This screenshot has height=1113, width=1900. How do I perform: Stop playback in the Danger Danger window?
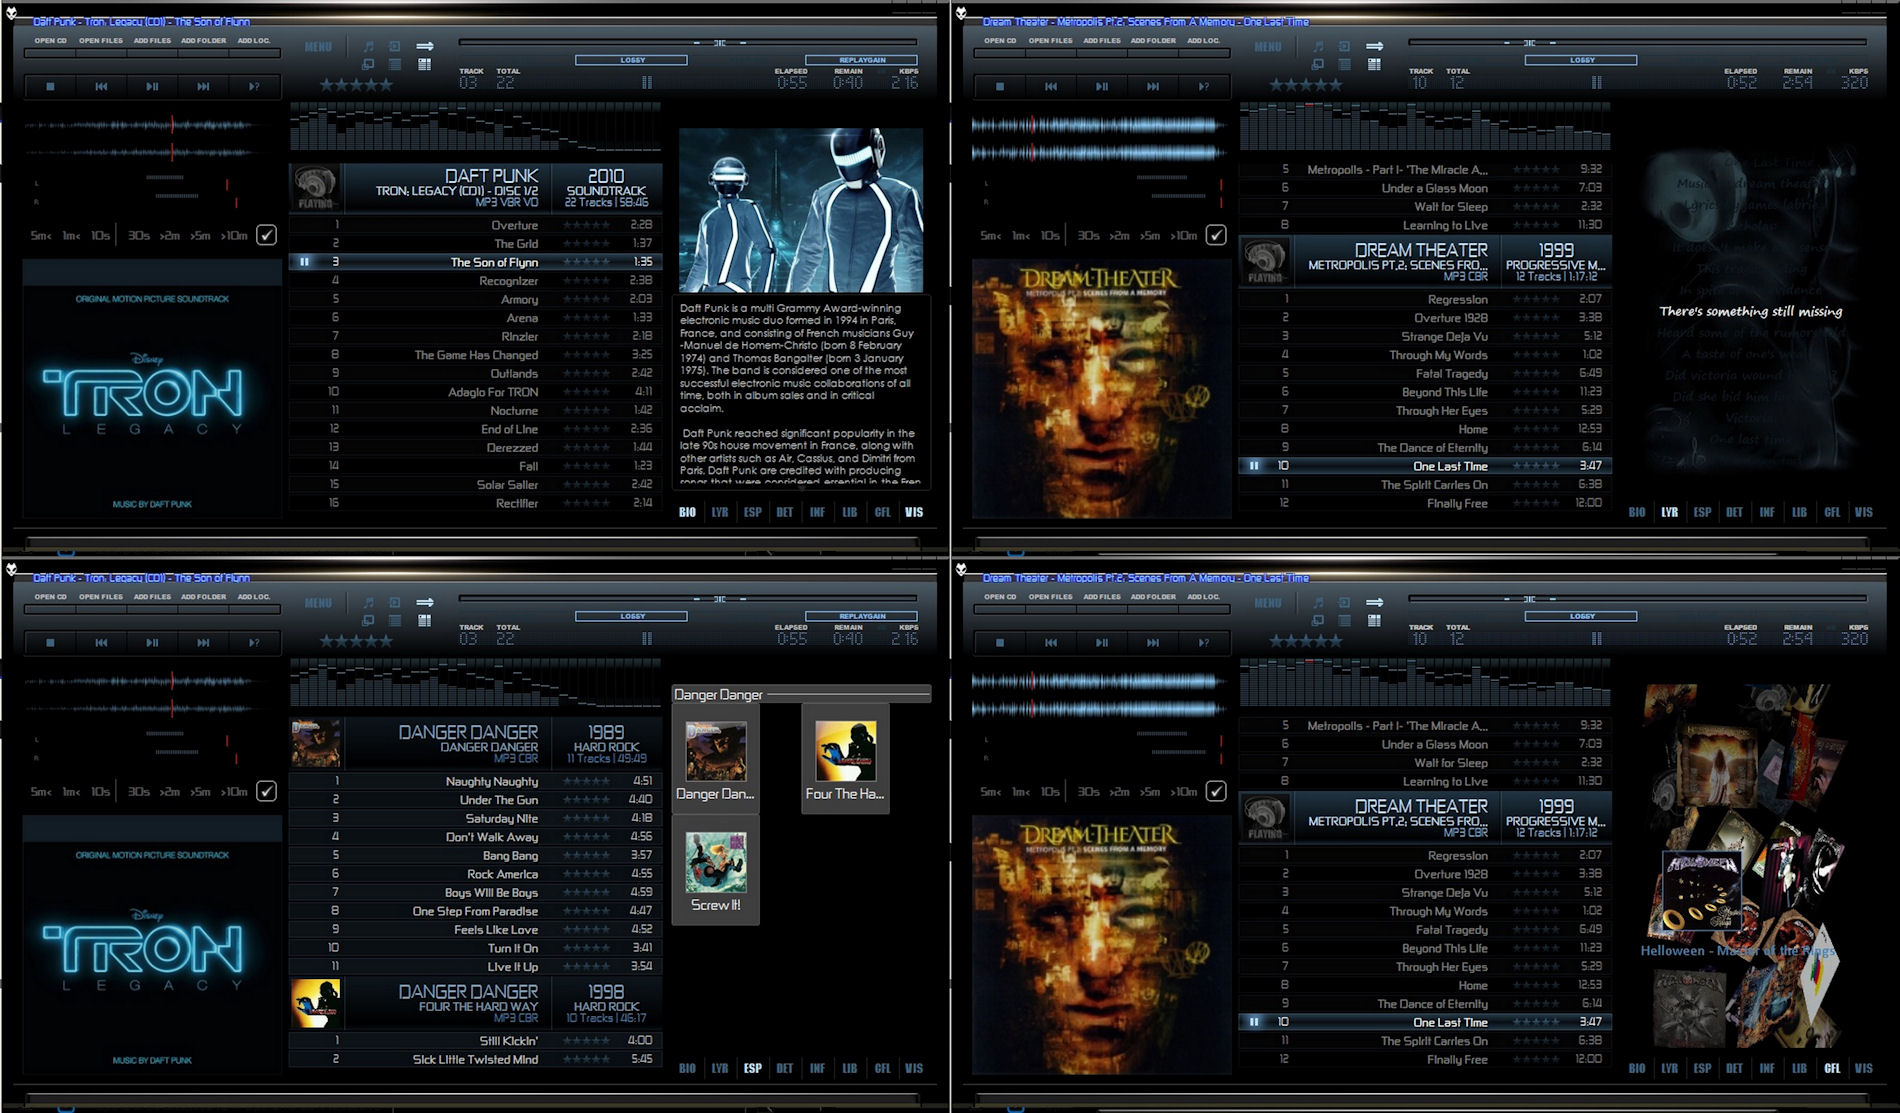[50, 643]
